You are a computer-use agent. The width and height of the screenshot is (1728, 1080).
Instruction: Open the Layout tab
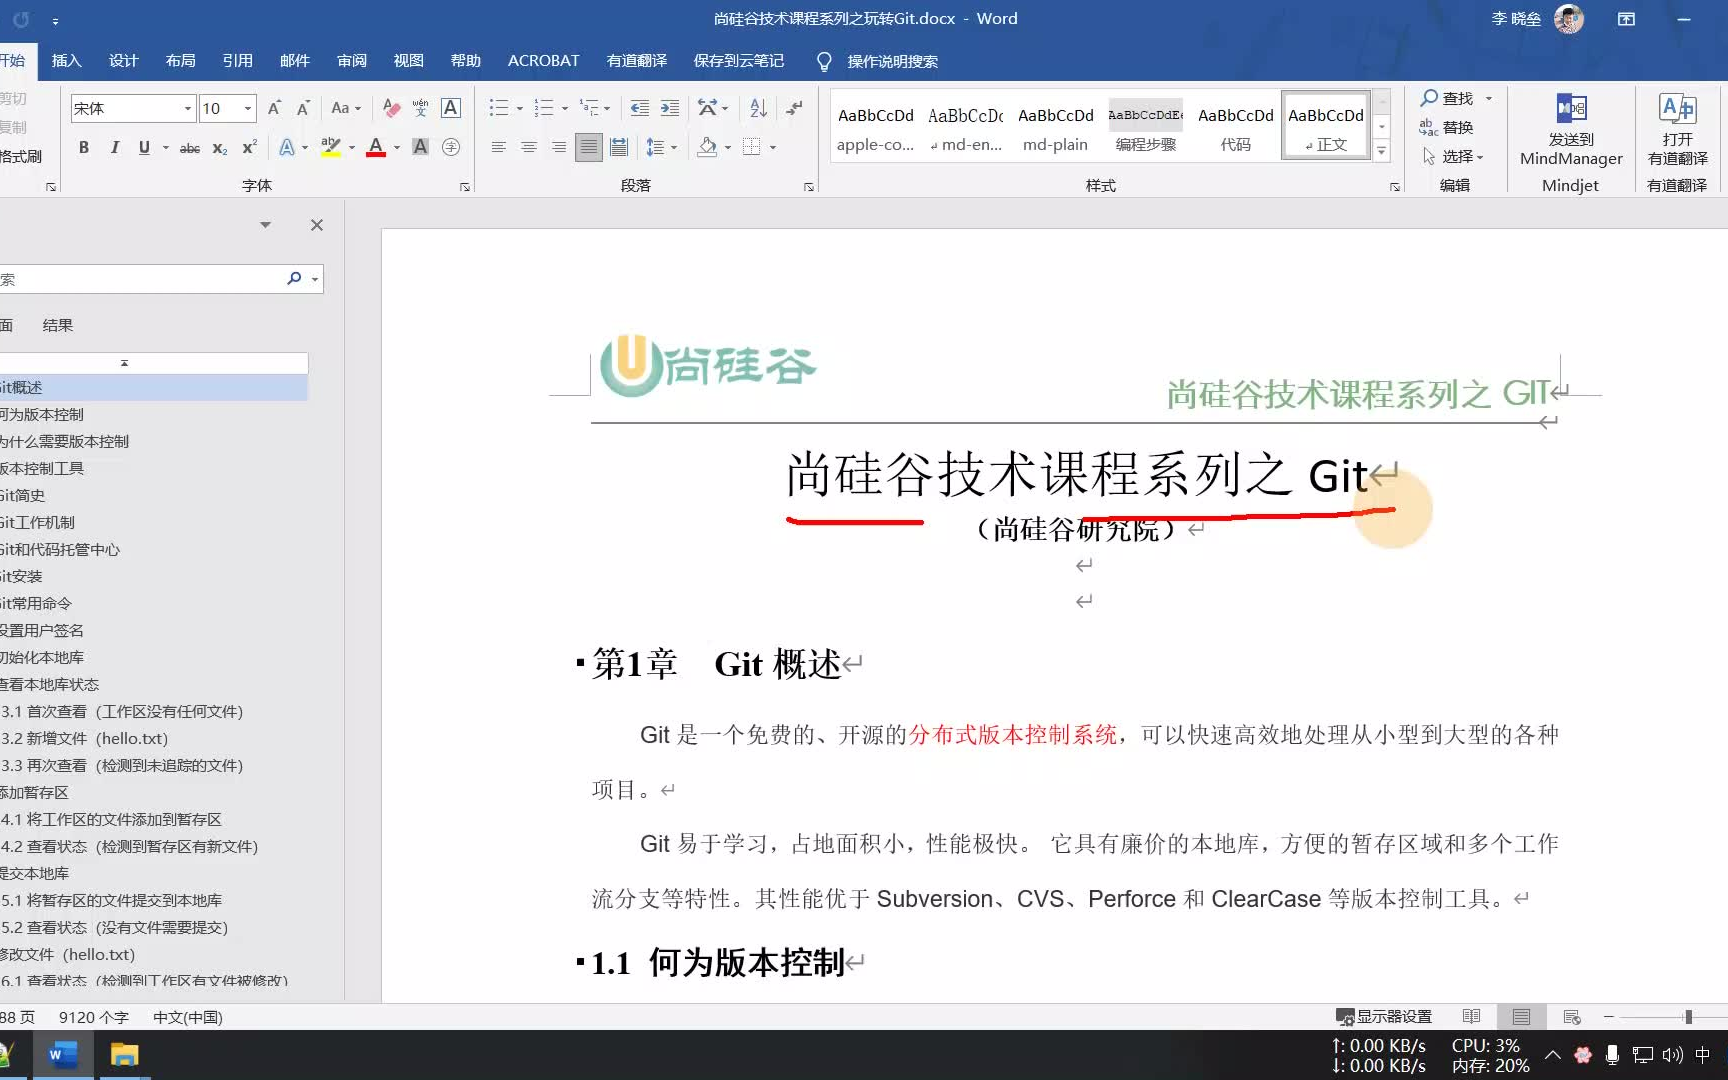pyautogui.click(x=180, y=61)
